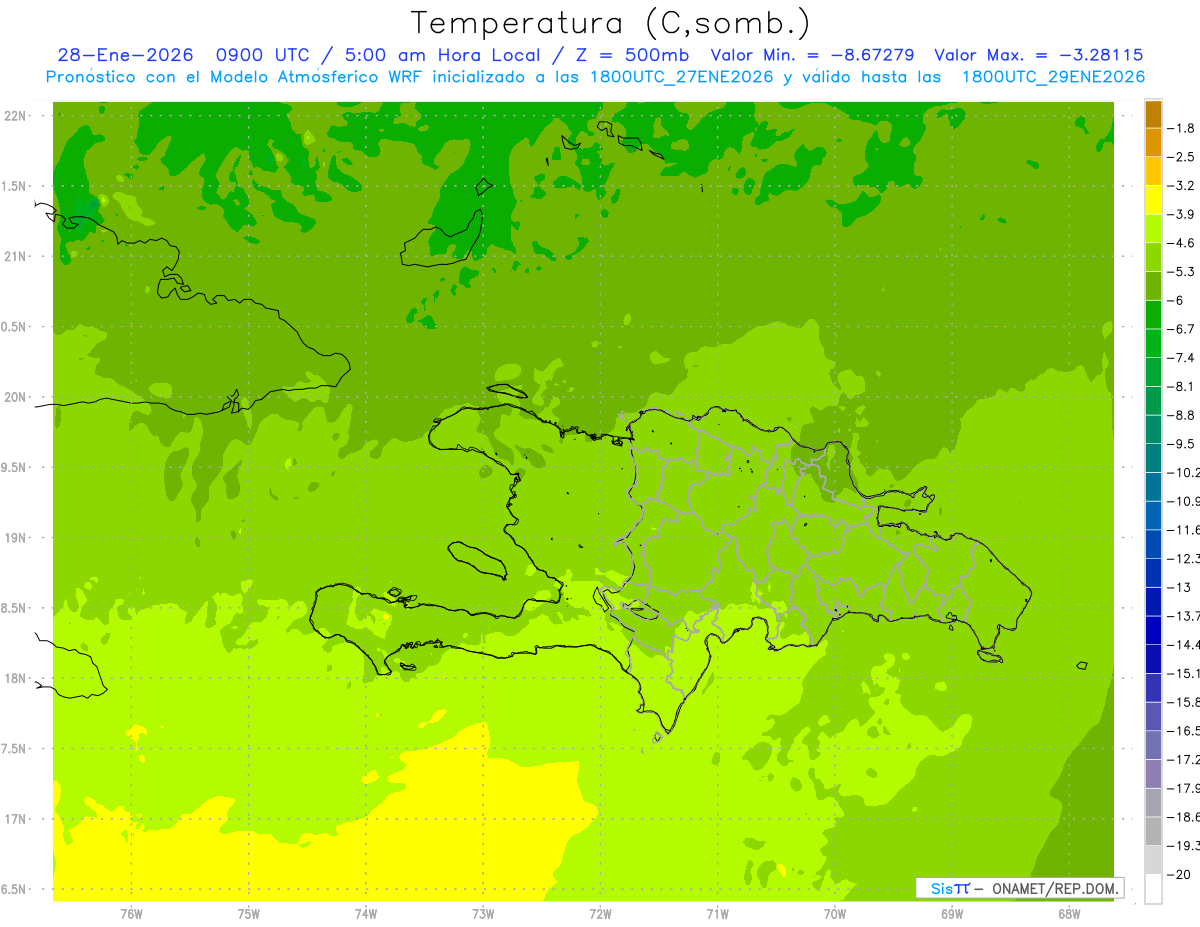This screenshot has width=1200, height=927.
Task: Click '1800UTC_29ENE2026' valid-until time text
Action: (x=1053, y=77)
